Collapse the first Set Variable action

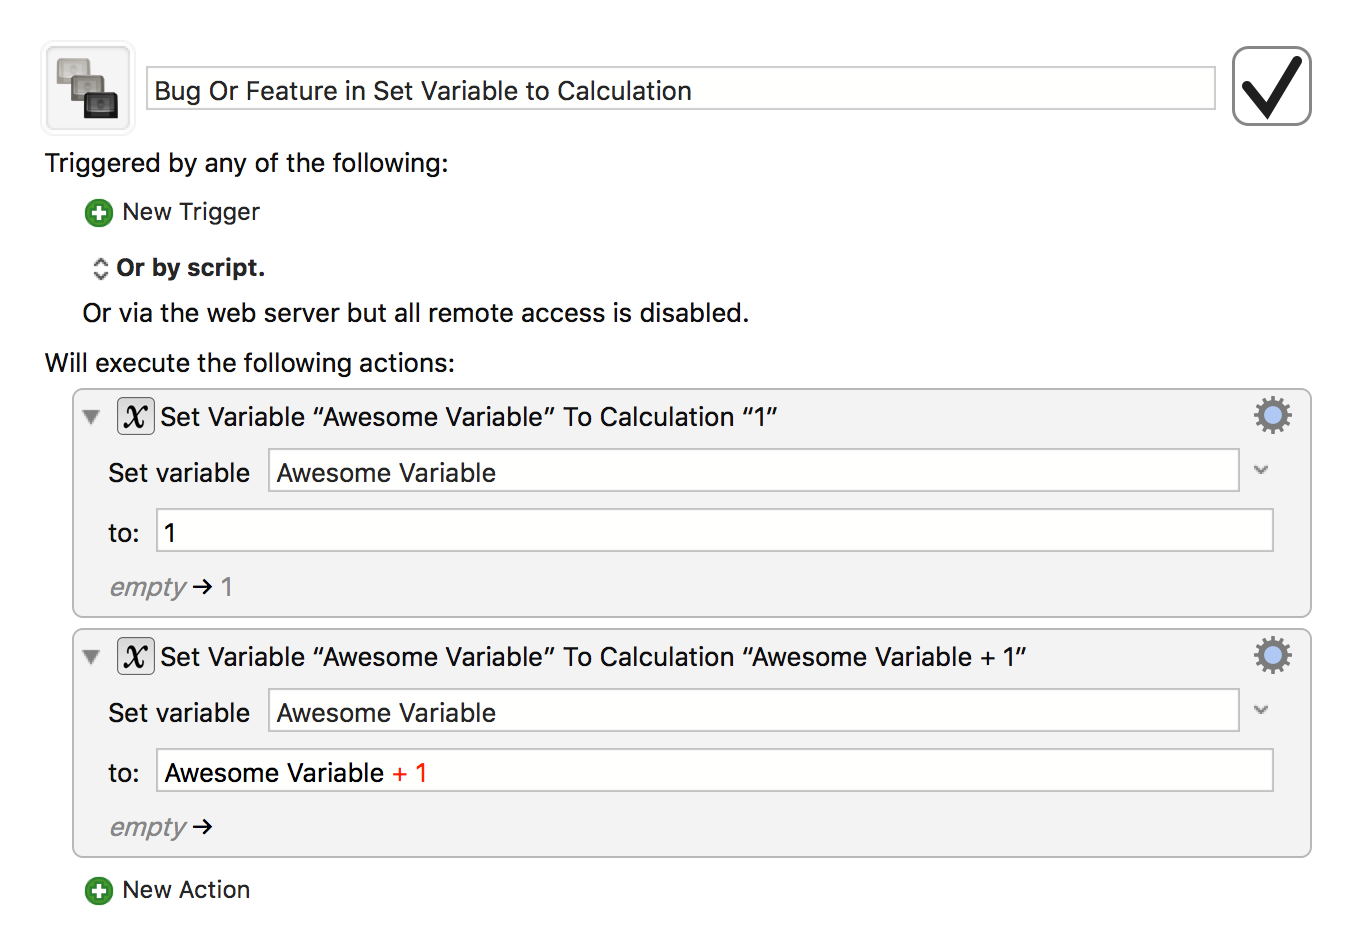point(91,417)
